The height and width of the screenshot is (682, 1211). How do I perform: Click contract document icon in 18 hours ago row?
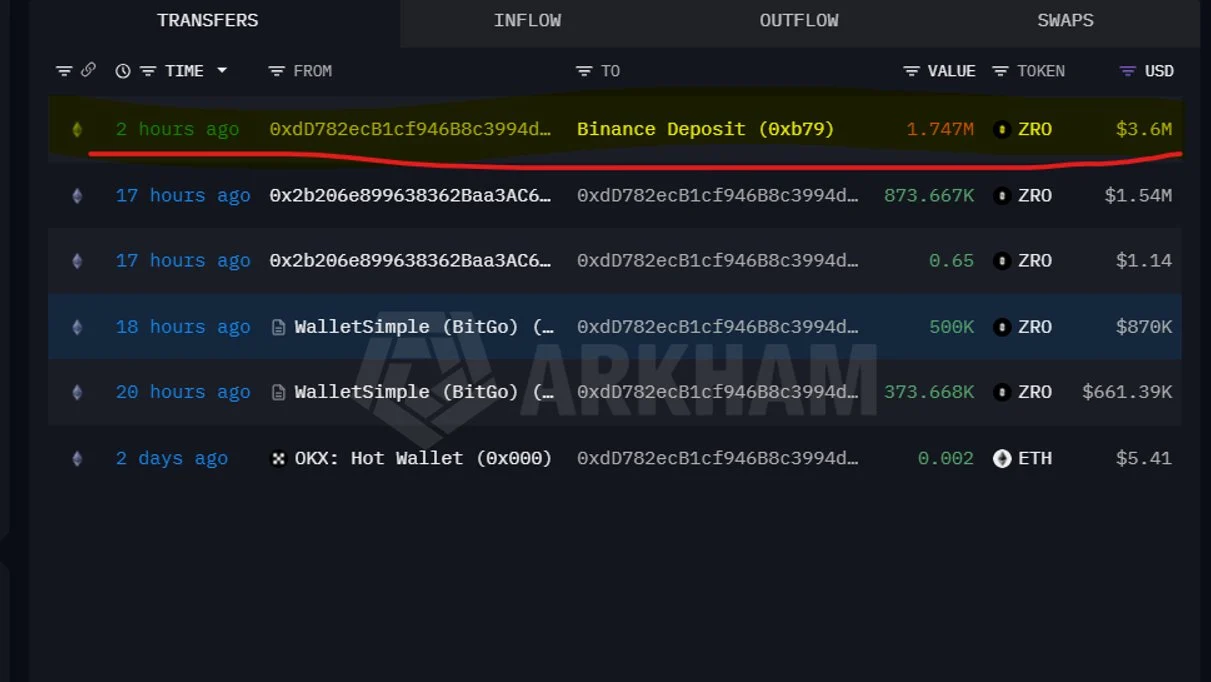[x=279, y=327]
